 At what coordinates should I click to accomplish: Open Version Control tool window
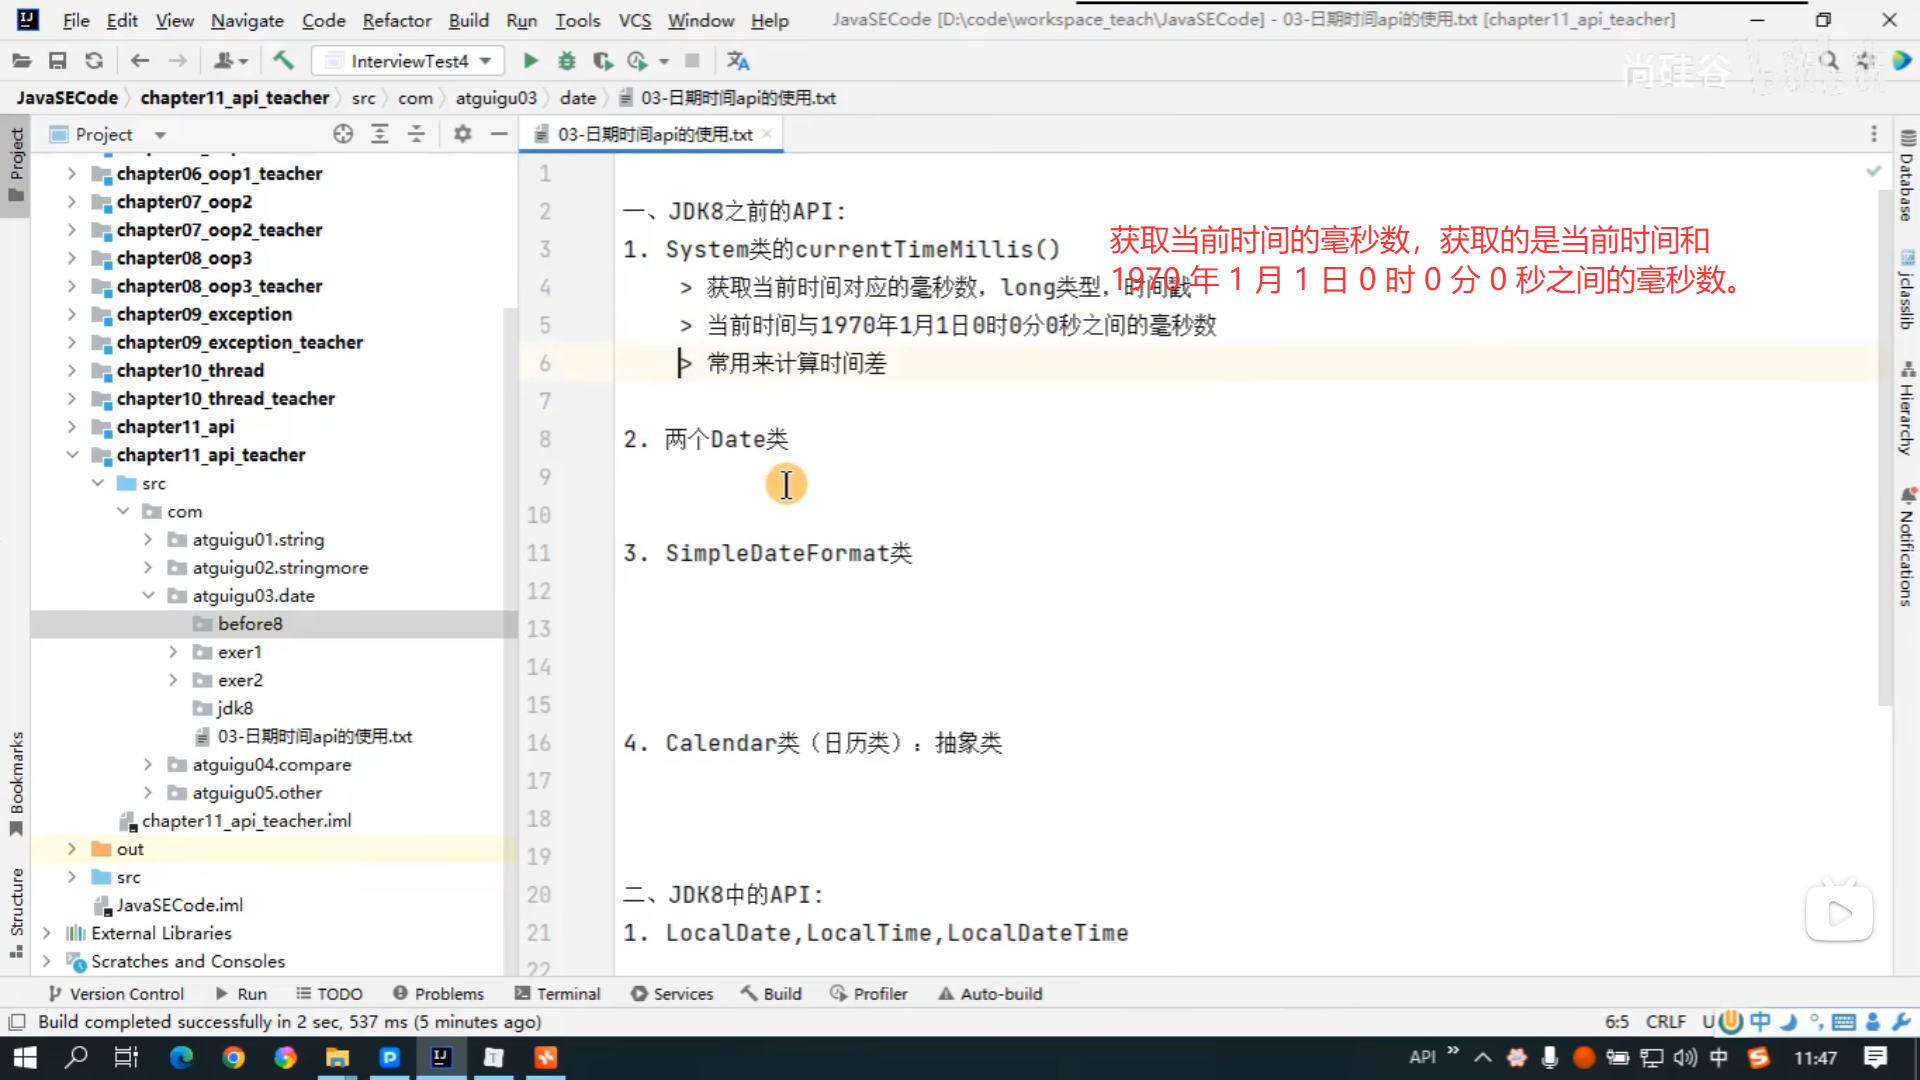pos(116,993)
